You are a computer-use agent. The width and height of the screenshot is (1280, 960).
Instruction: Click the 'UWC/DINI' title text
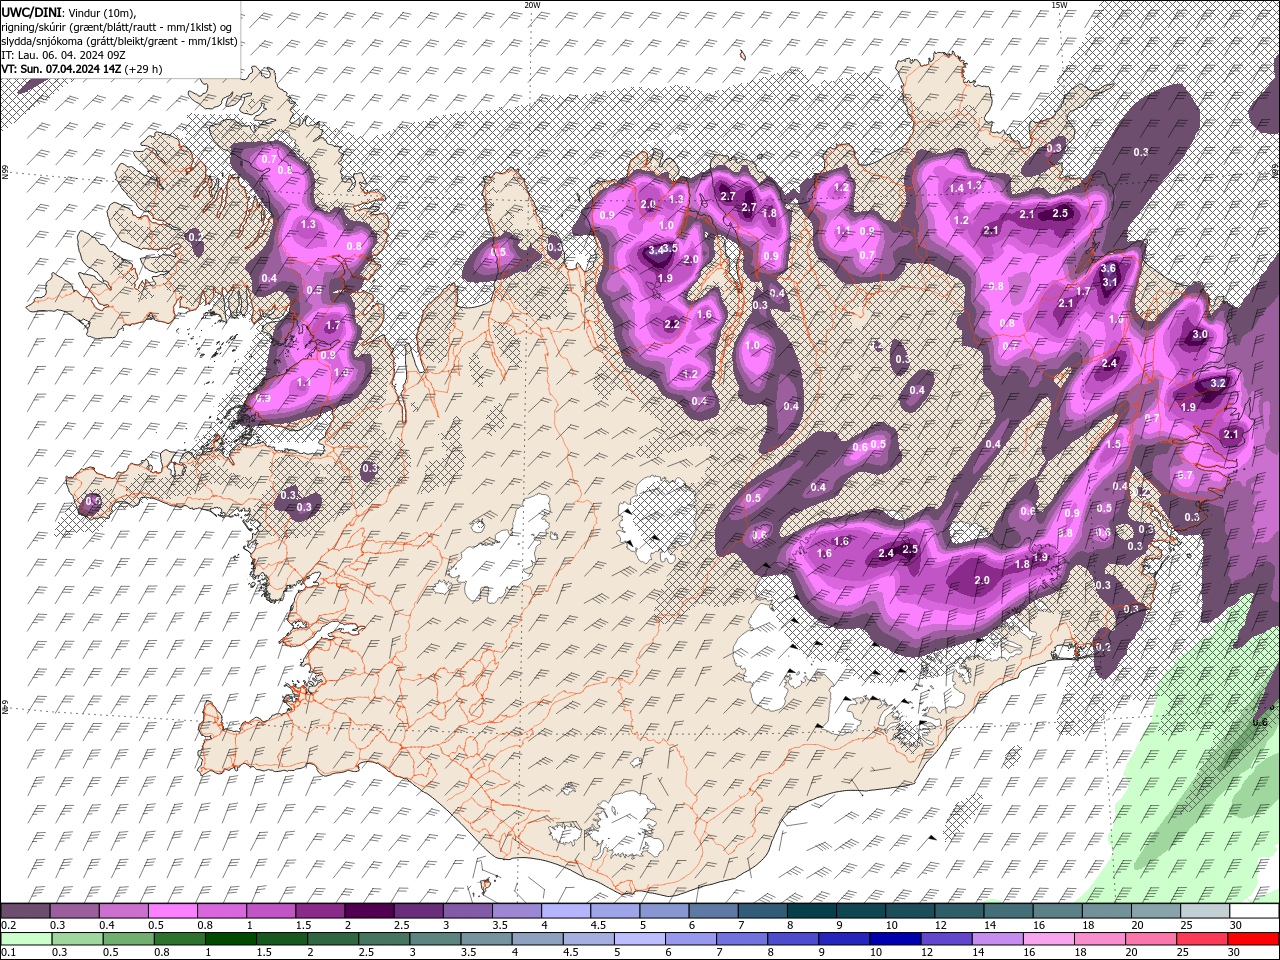[31, 11]
